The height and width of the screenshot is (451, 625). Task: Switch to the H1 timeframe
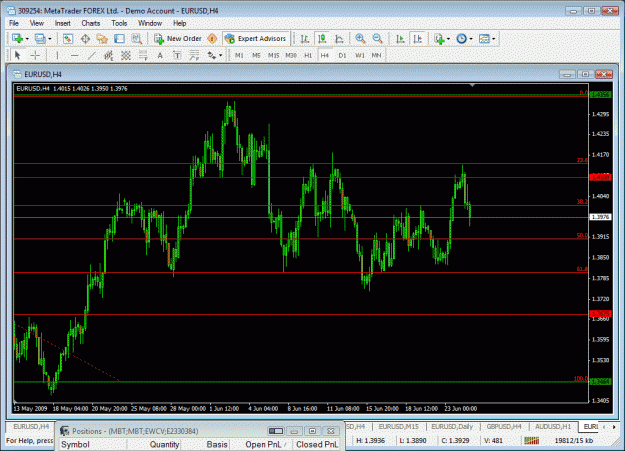pyautogui.click(x=308, y=55)
